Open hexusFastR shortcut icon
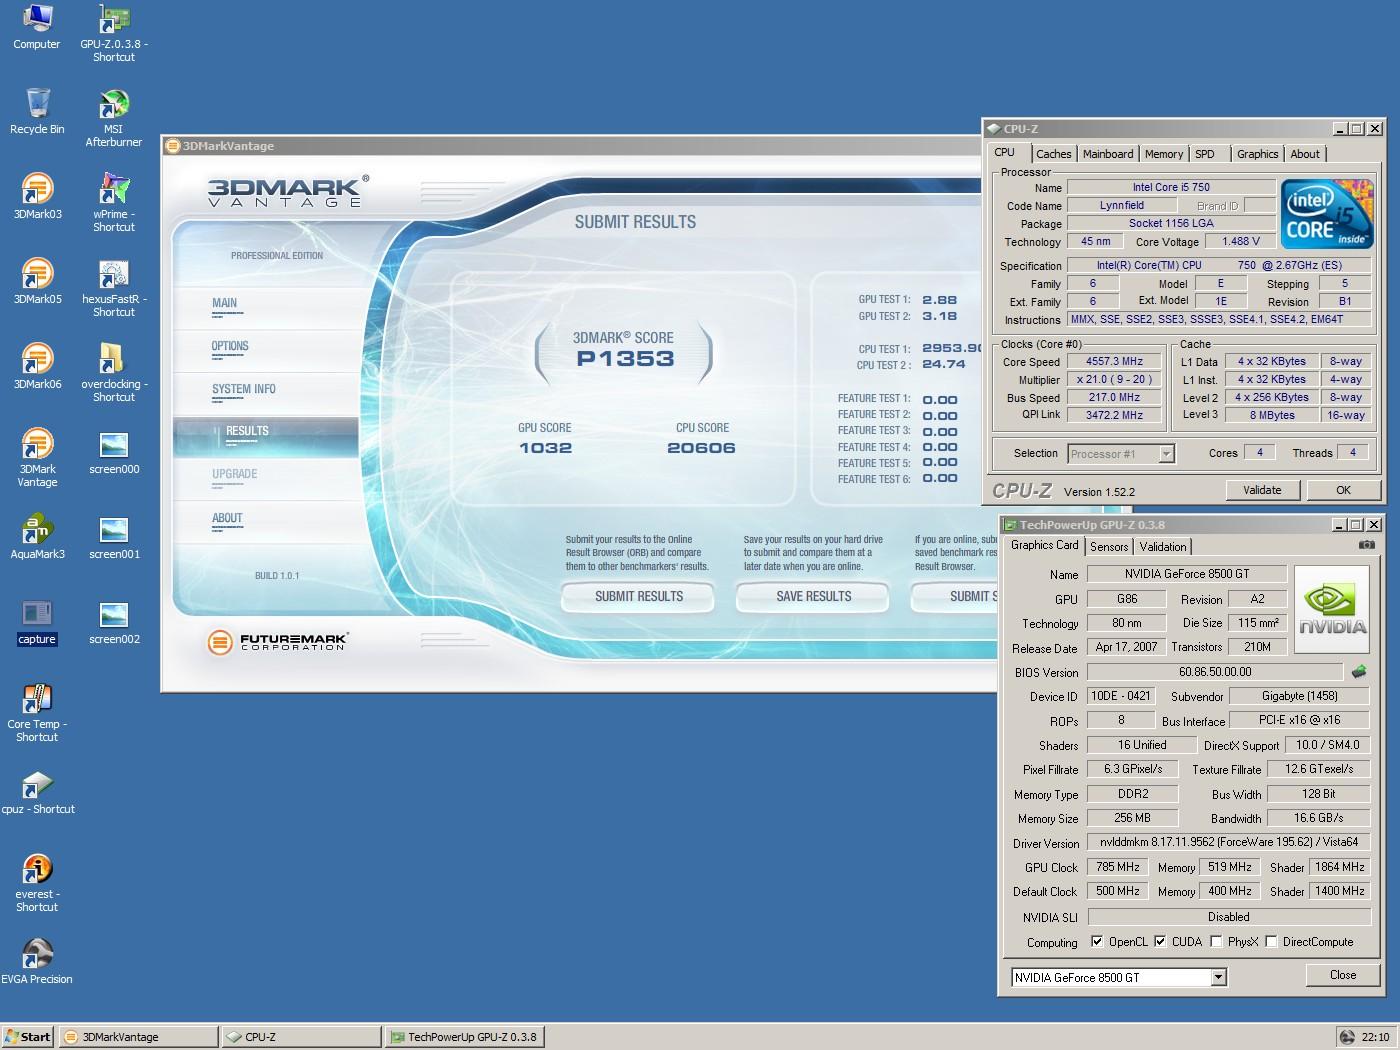 click(x=114, y=288)
